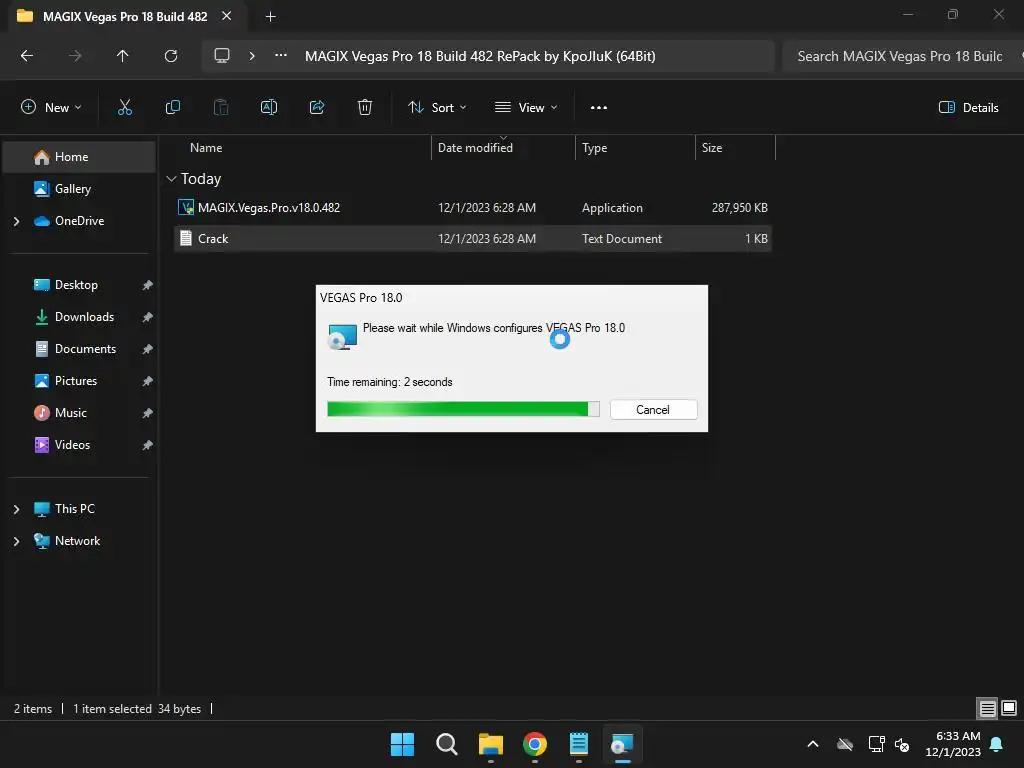Open taskbar Search
The width and height of the screenshot is (1024, 768).
click(x=447, y=744)
